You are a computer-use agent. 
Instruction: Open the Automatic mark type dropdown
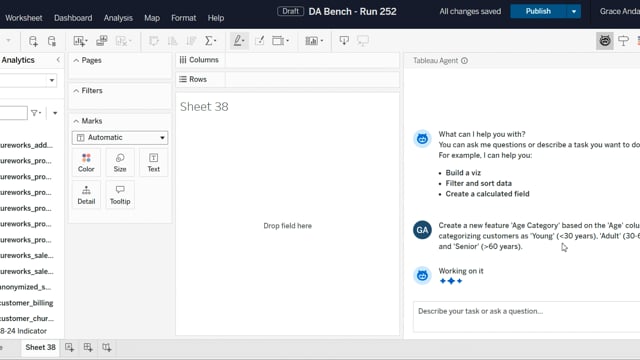(x=120, y=138)
